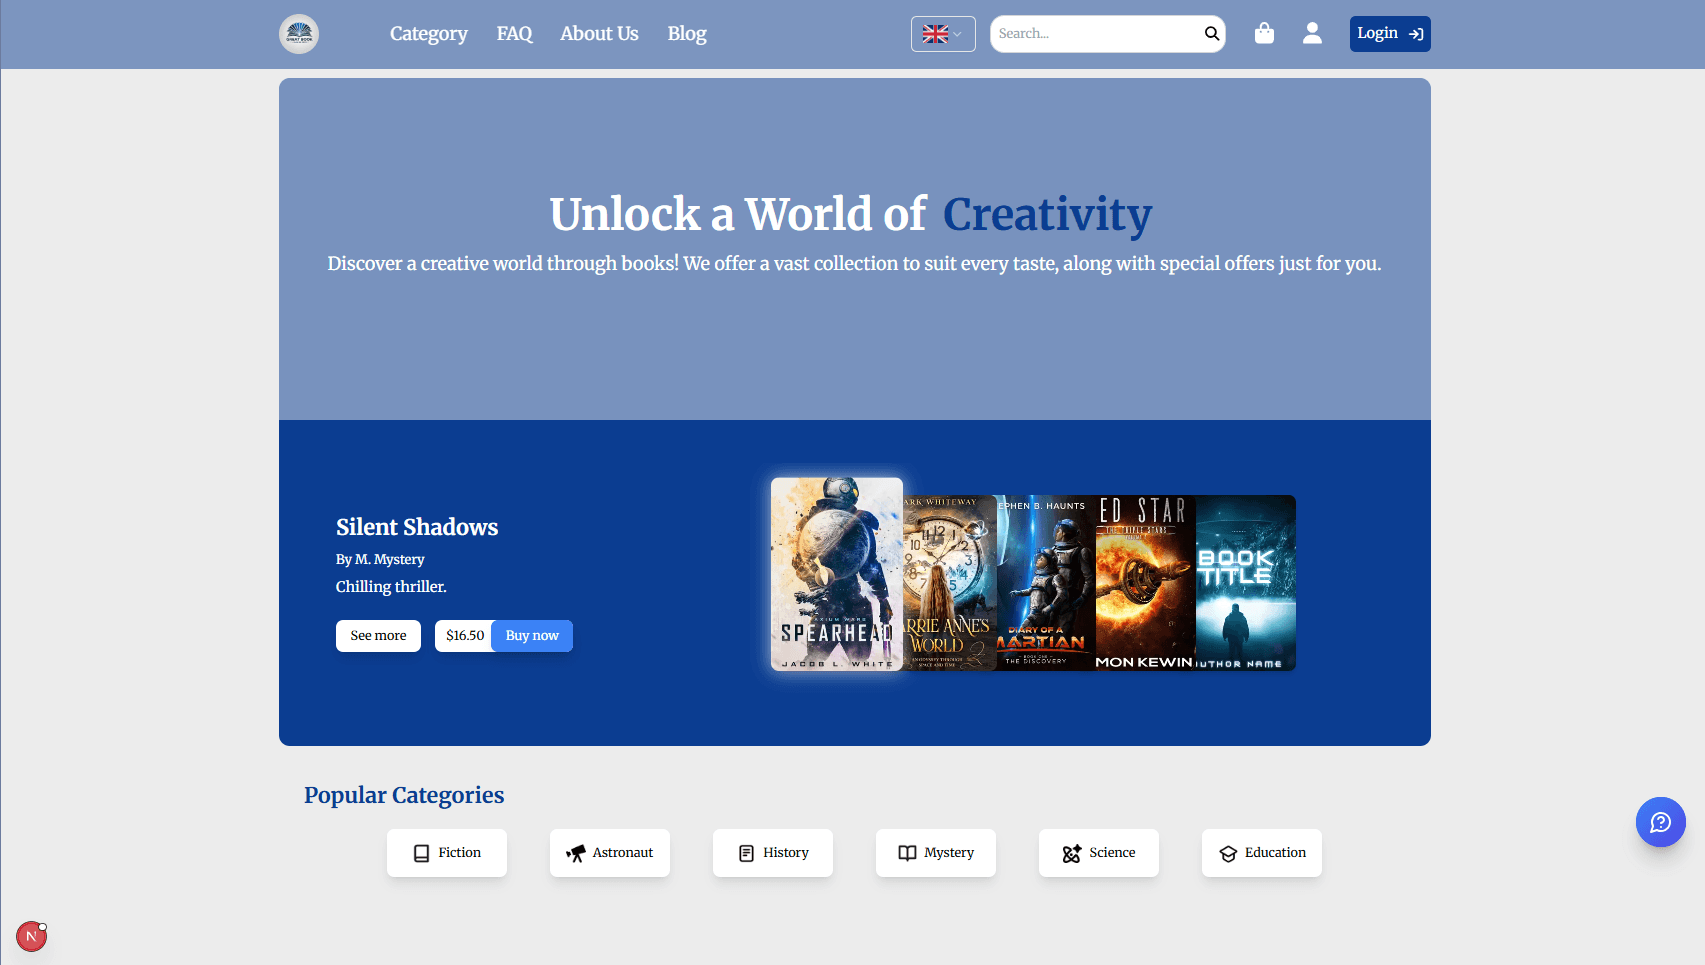Click the red notification badge bottom left

click(31, 936)
